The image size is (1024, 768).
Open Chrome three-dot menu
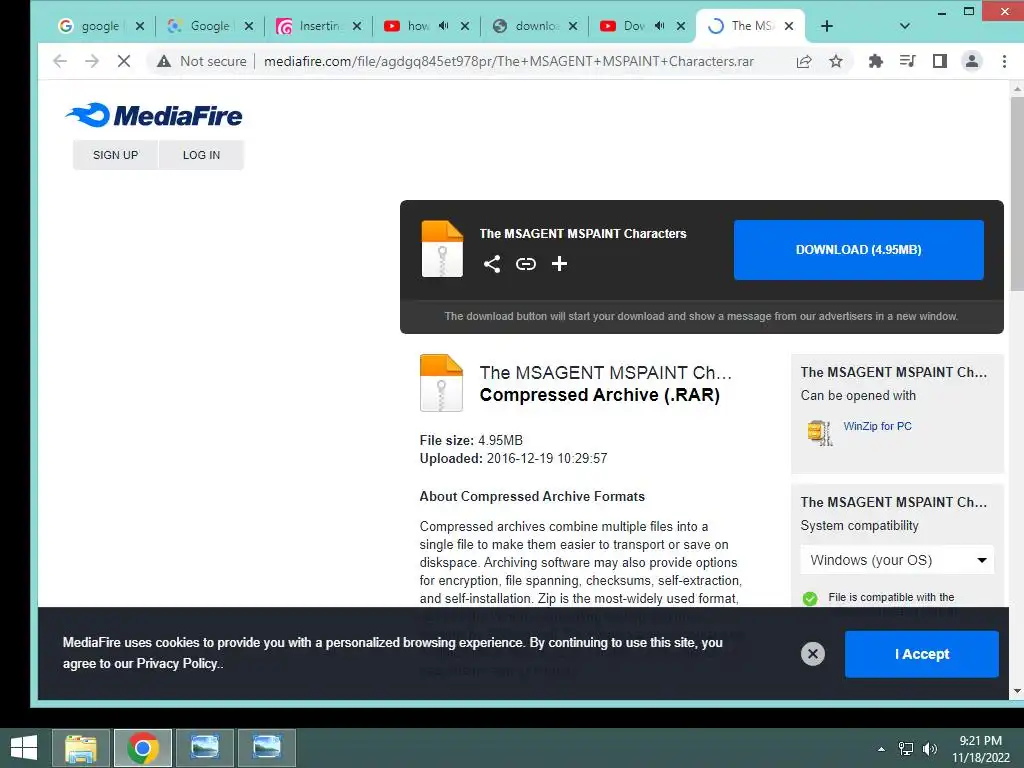click(1004, 61)
